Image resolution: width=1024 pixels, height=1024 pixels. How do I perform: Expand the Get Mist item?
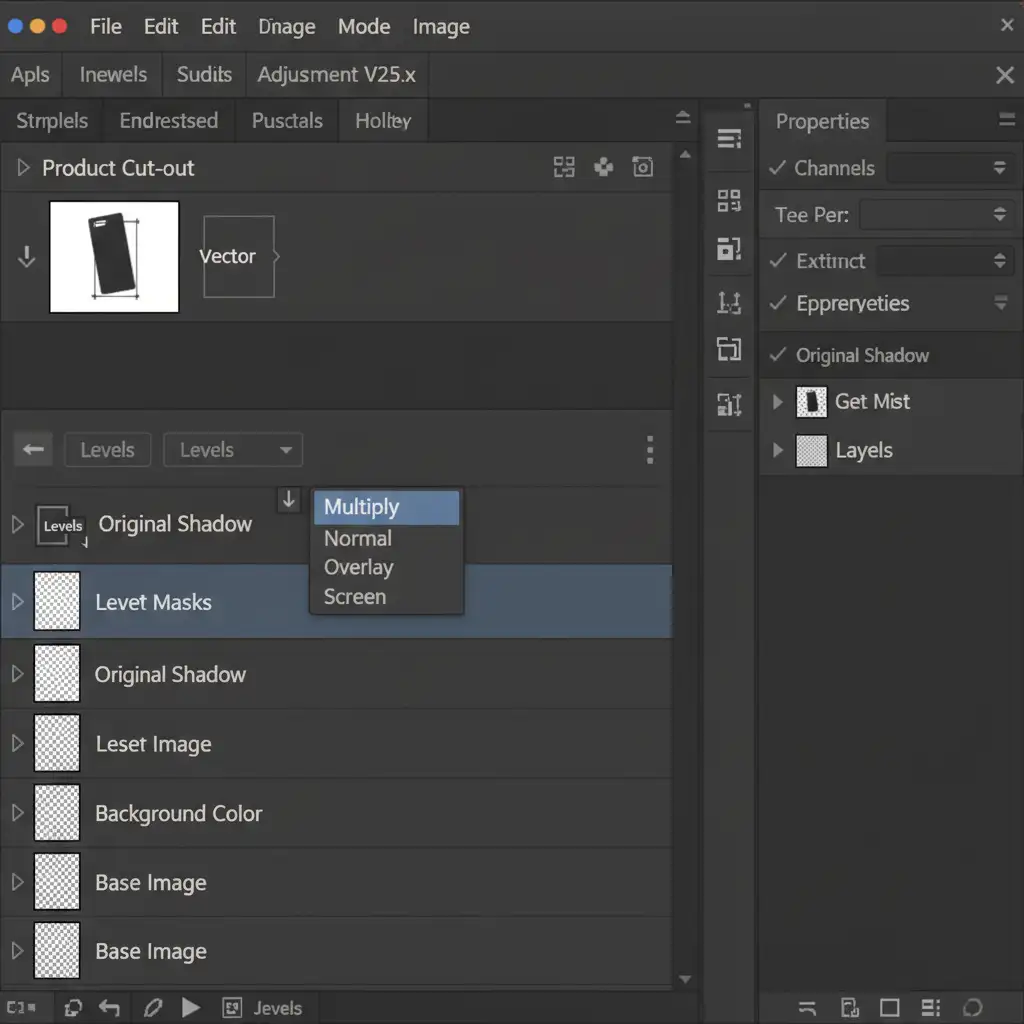[778, 402]
